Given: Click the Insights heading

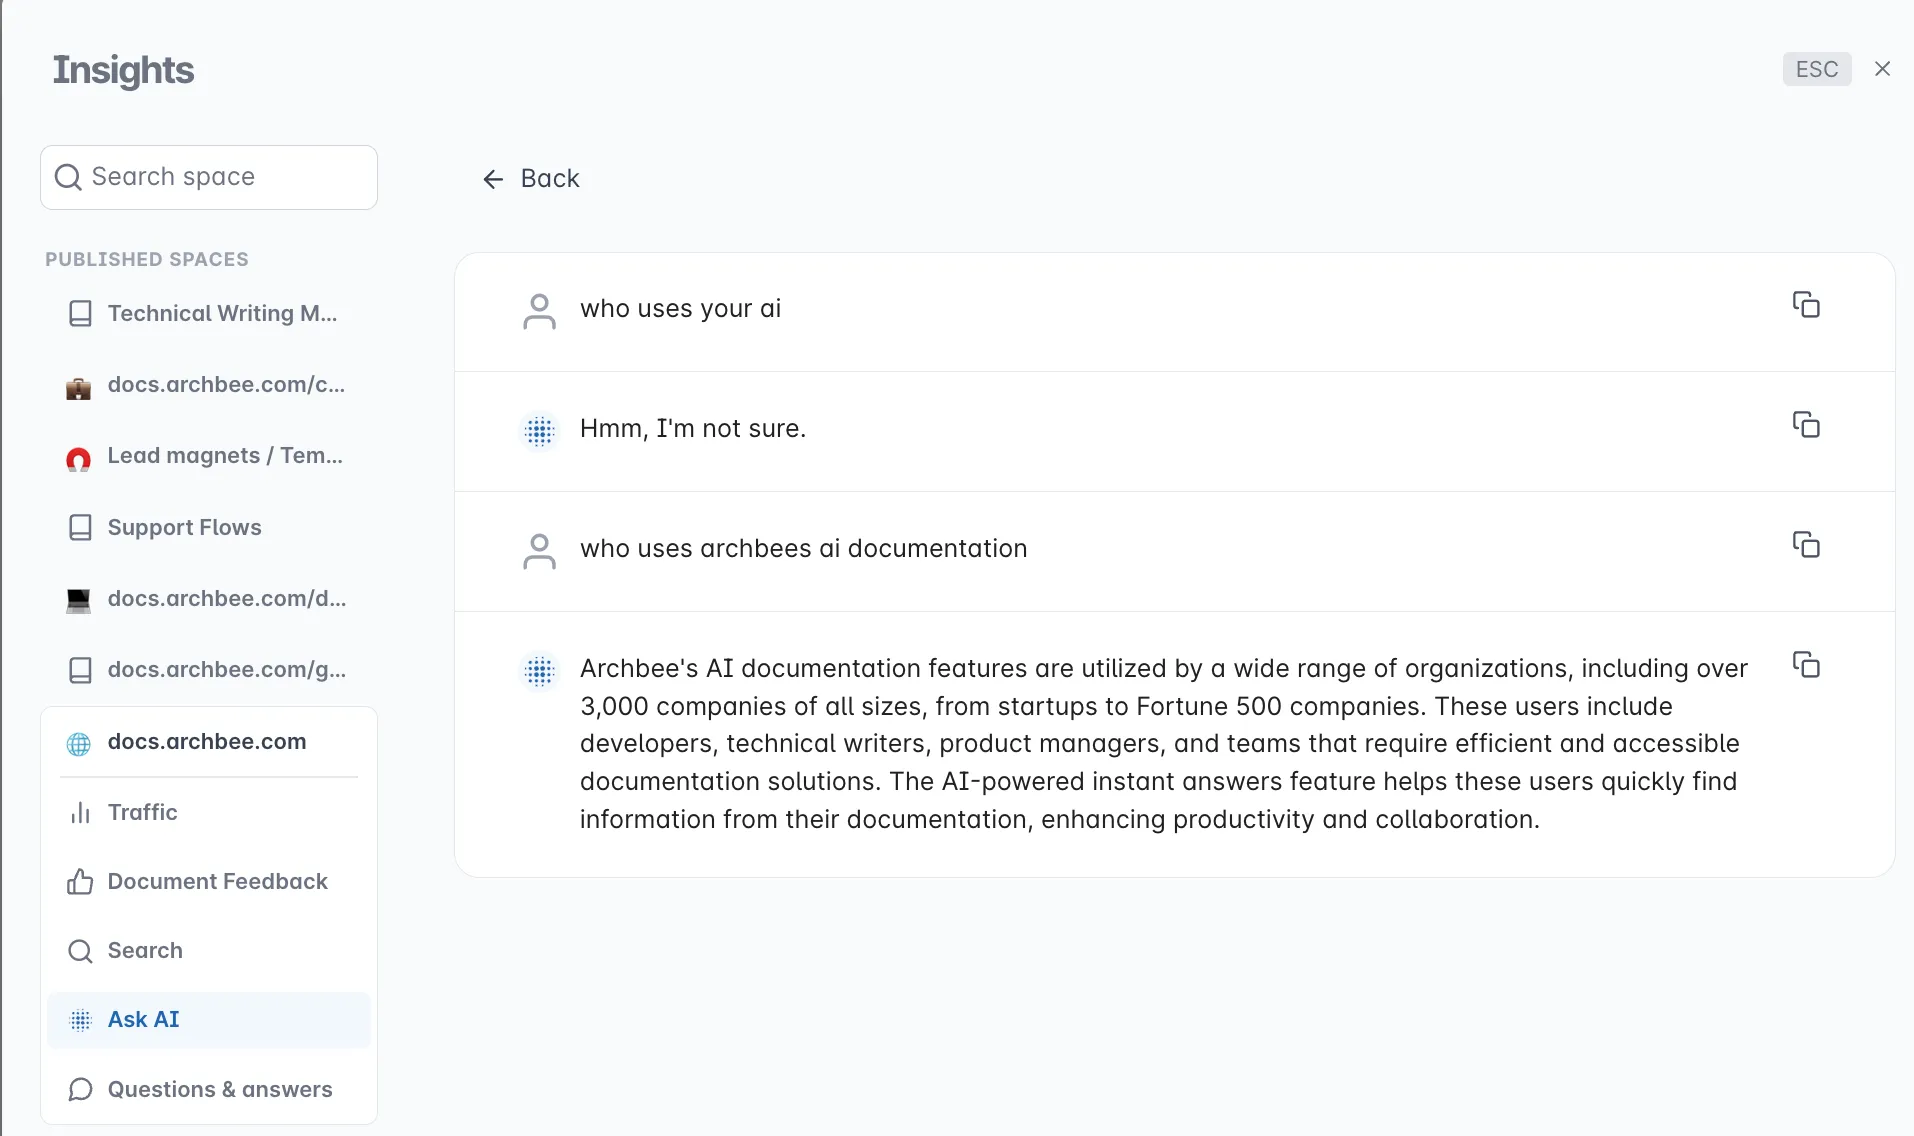Looking at the screenshot, I should pos(123,70).
